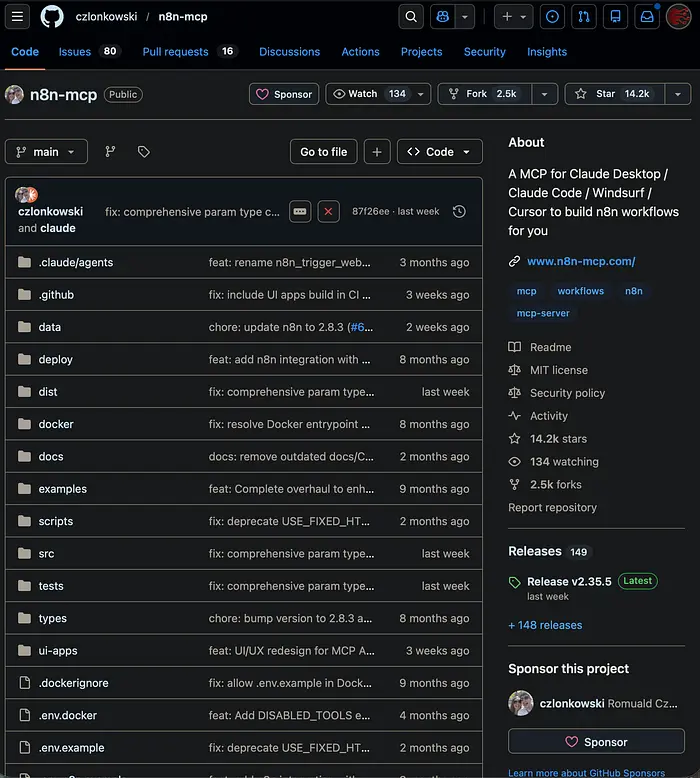The width and height of the screenshot is (700, 778).
Task: Open the Fork options dropdown arrow
Action: click(x=544, y=94)
